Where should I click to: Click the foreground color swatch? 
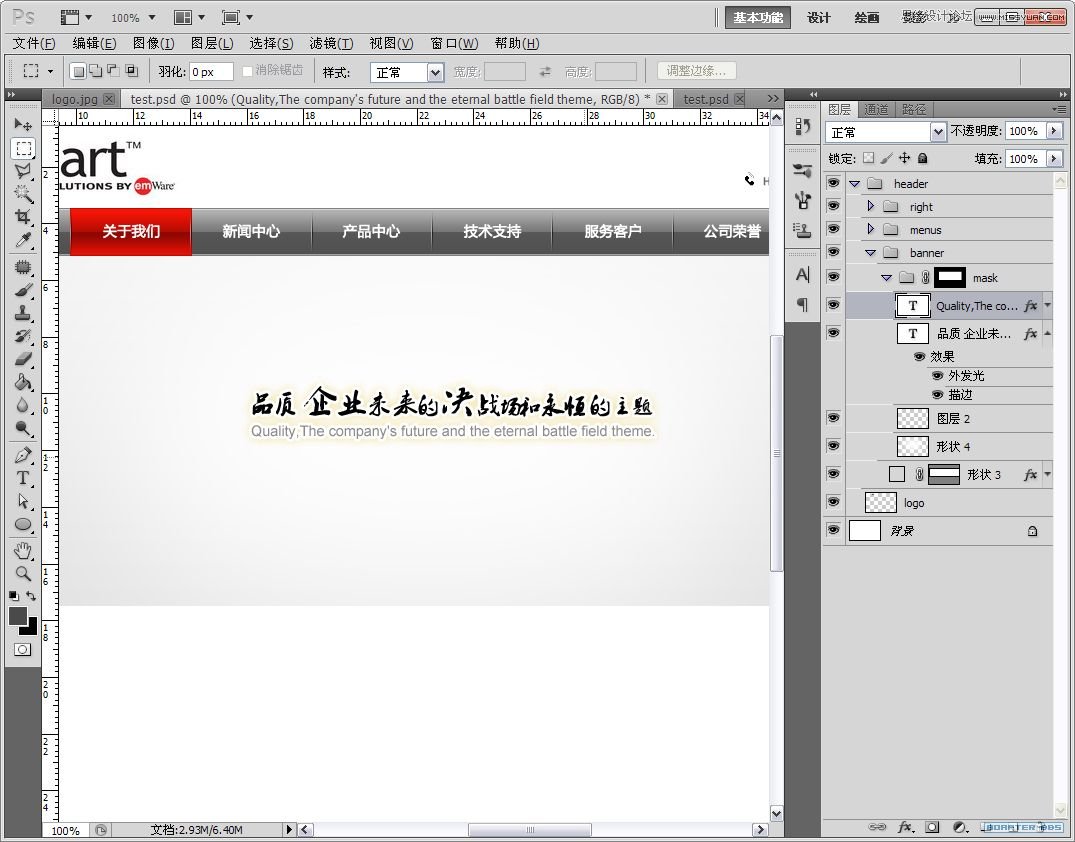(18, 616)
